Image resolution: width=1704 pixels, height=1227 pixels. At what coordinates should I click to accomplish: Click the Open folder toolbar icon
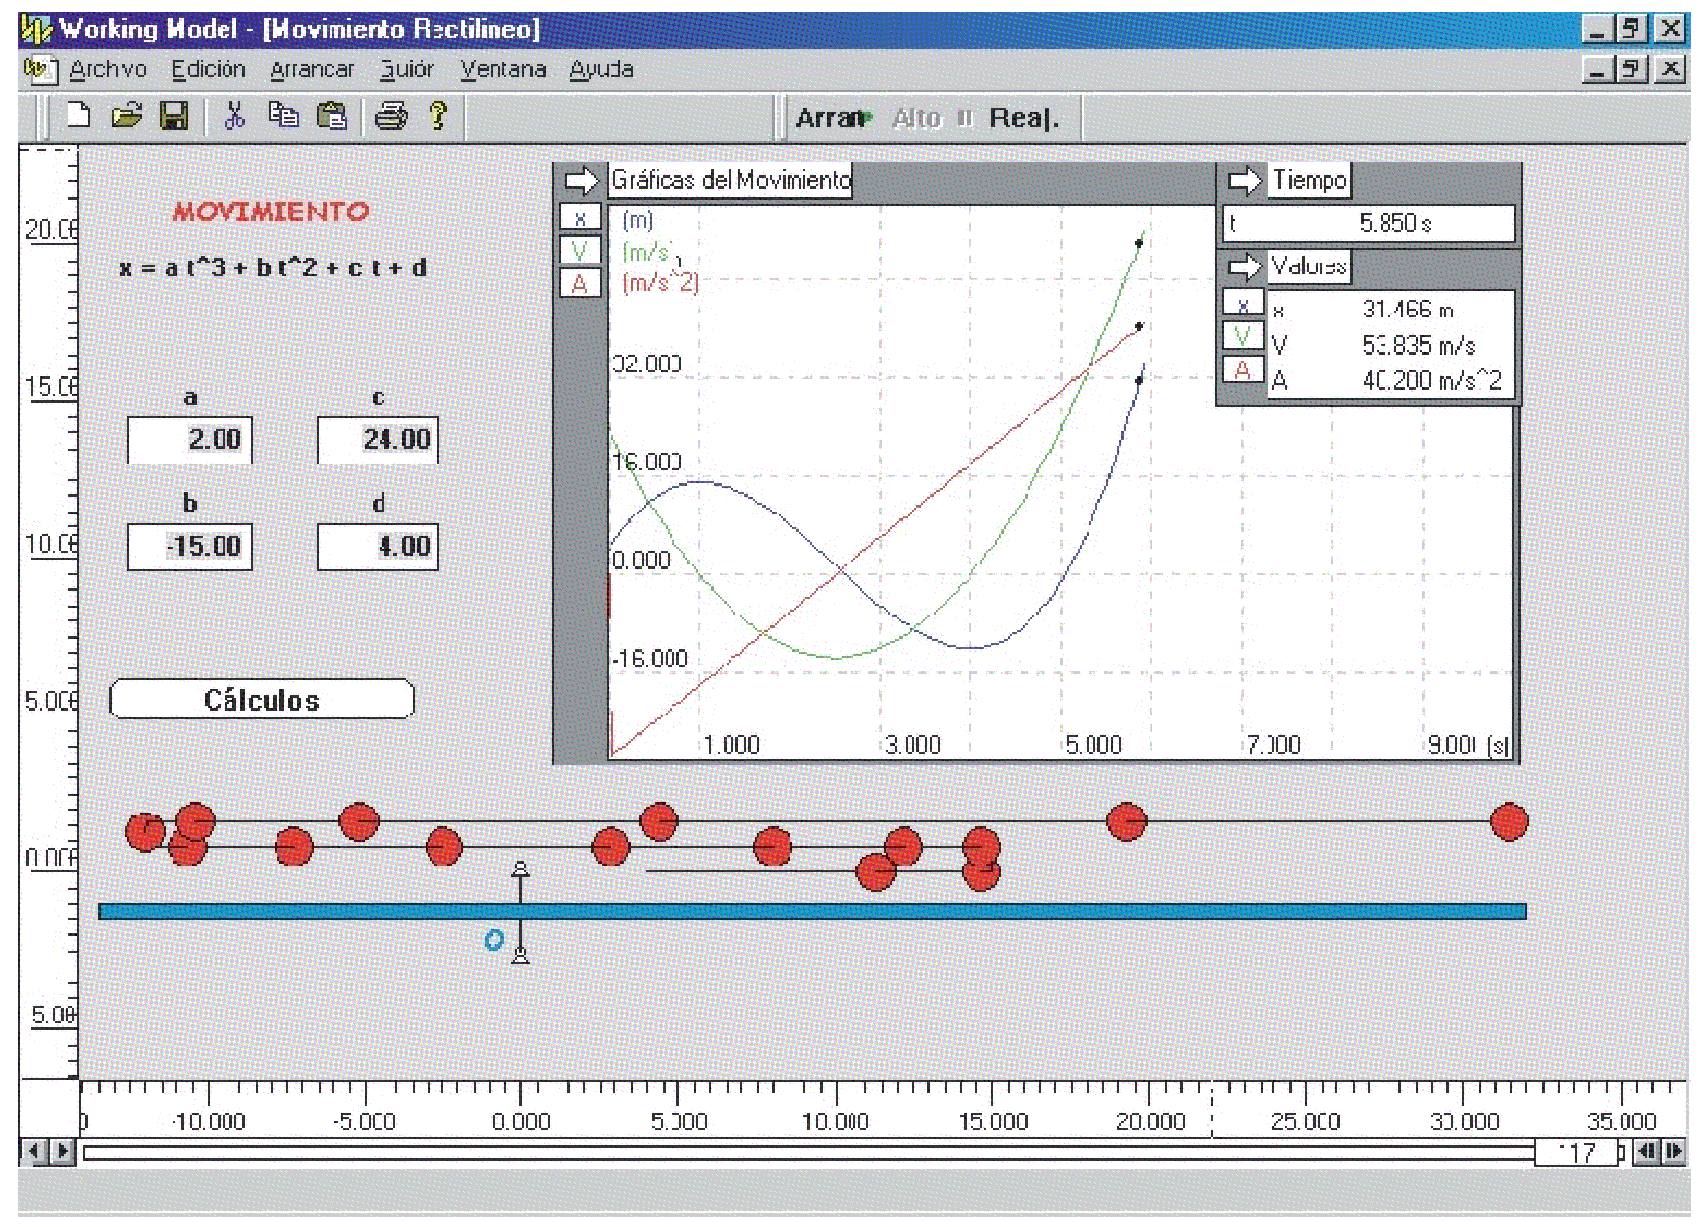pos(127,116)
